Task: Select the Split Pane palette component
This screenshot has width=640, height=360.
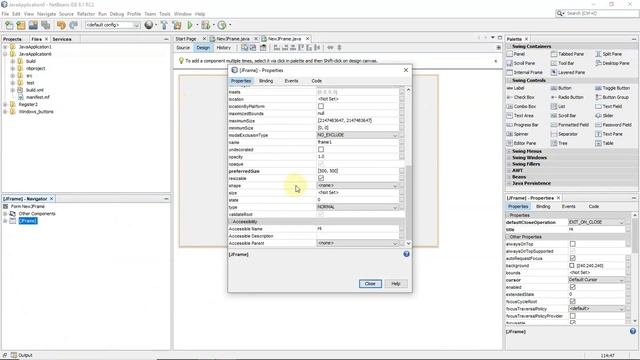Action: click(609, 54)
